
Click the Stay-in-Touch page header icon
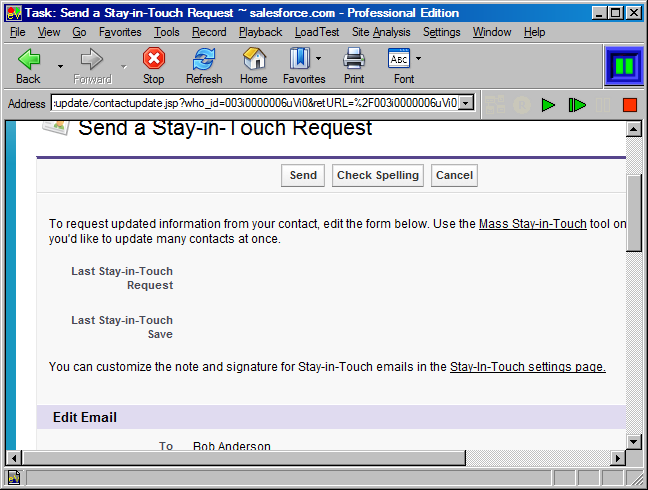tap(56, 127)
